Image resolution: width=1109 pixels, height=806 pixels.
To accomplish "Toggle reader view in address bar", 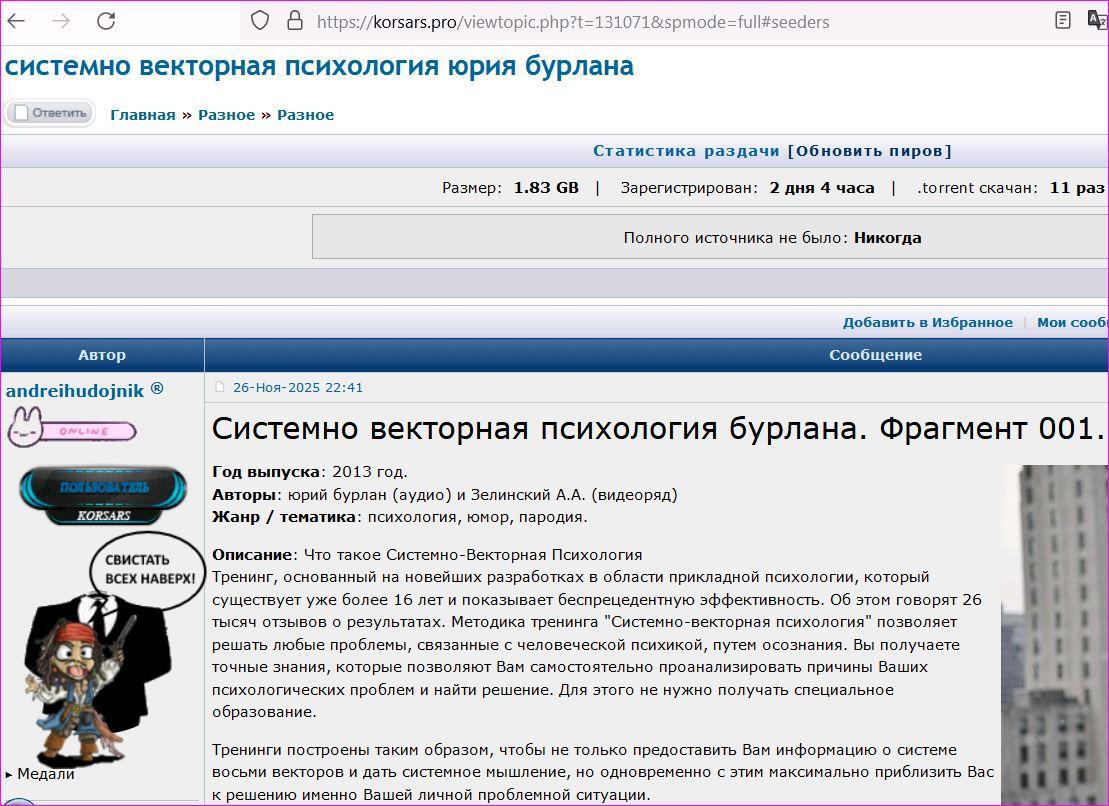I will tap(1063, 20).
